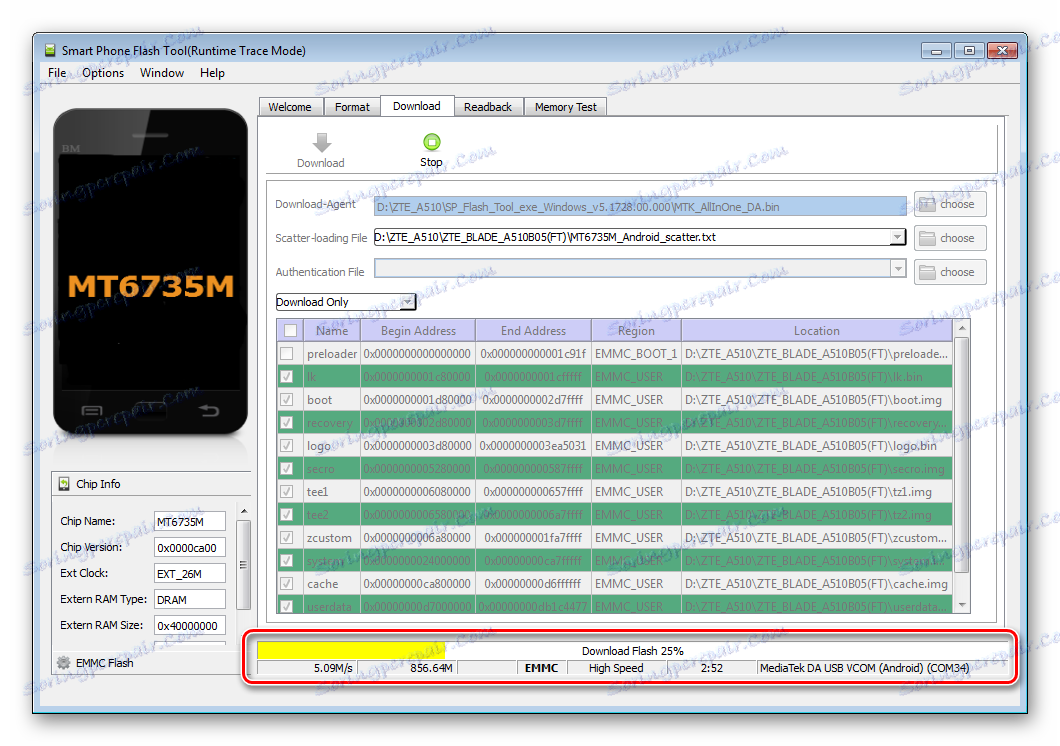Image resolution: width=1060 pixels, height=746 pixels.
Task: Disable the boot partition checkbox
Action: (x=287, y=399)
